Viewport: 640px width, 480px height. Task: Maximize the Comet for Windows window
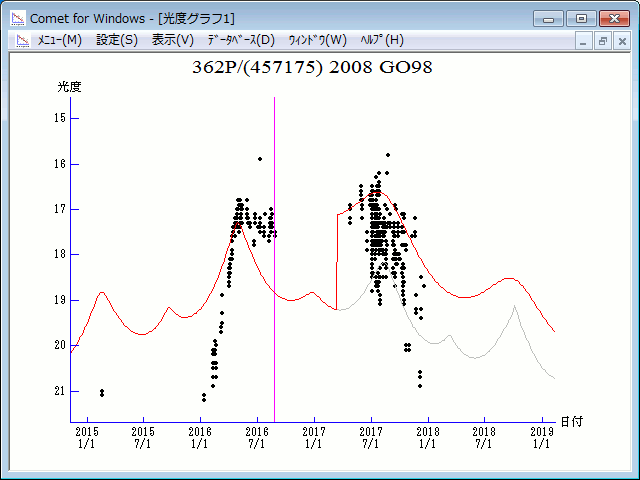(579, 18)
